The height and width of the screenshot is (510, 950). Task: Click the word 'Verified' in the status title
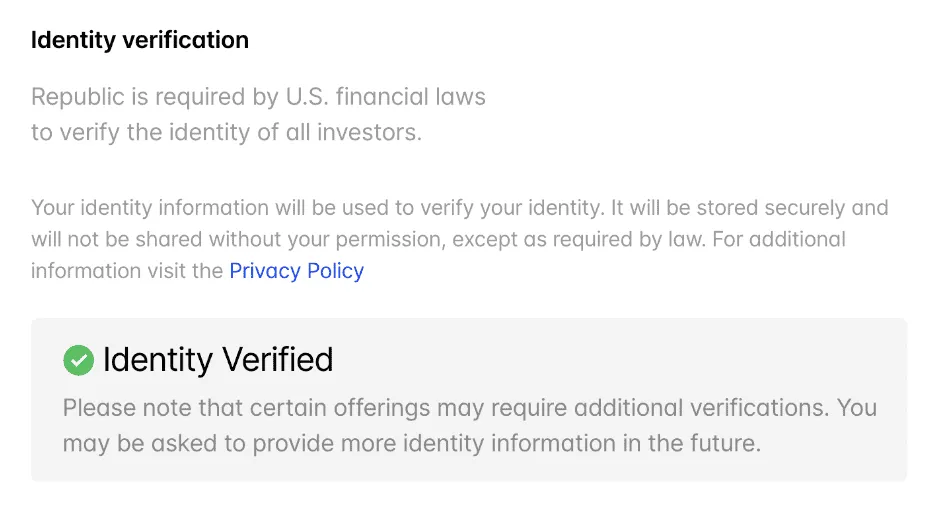[x=278, y=360]
